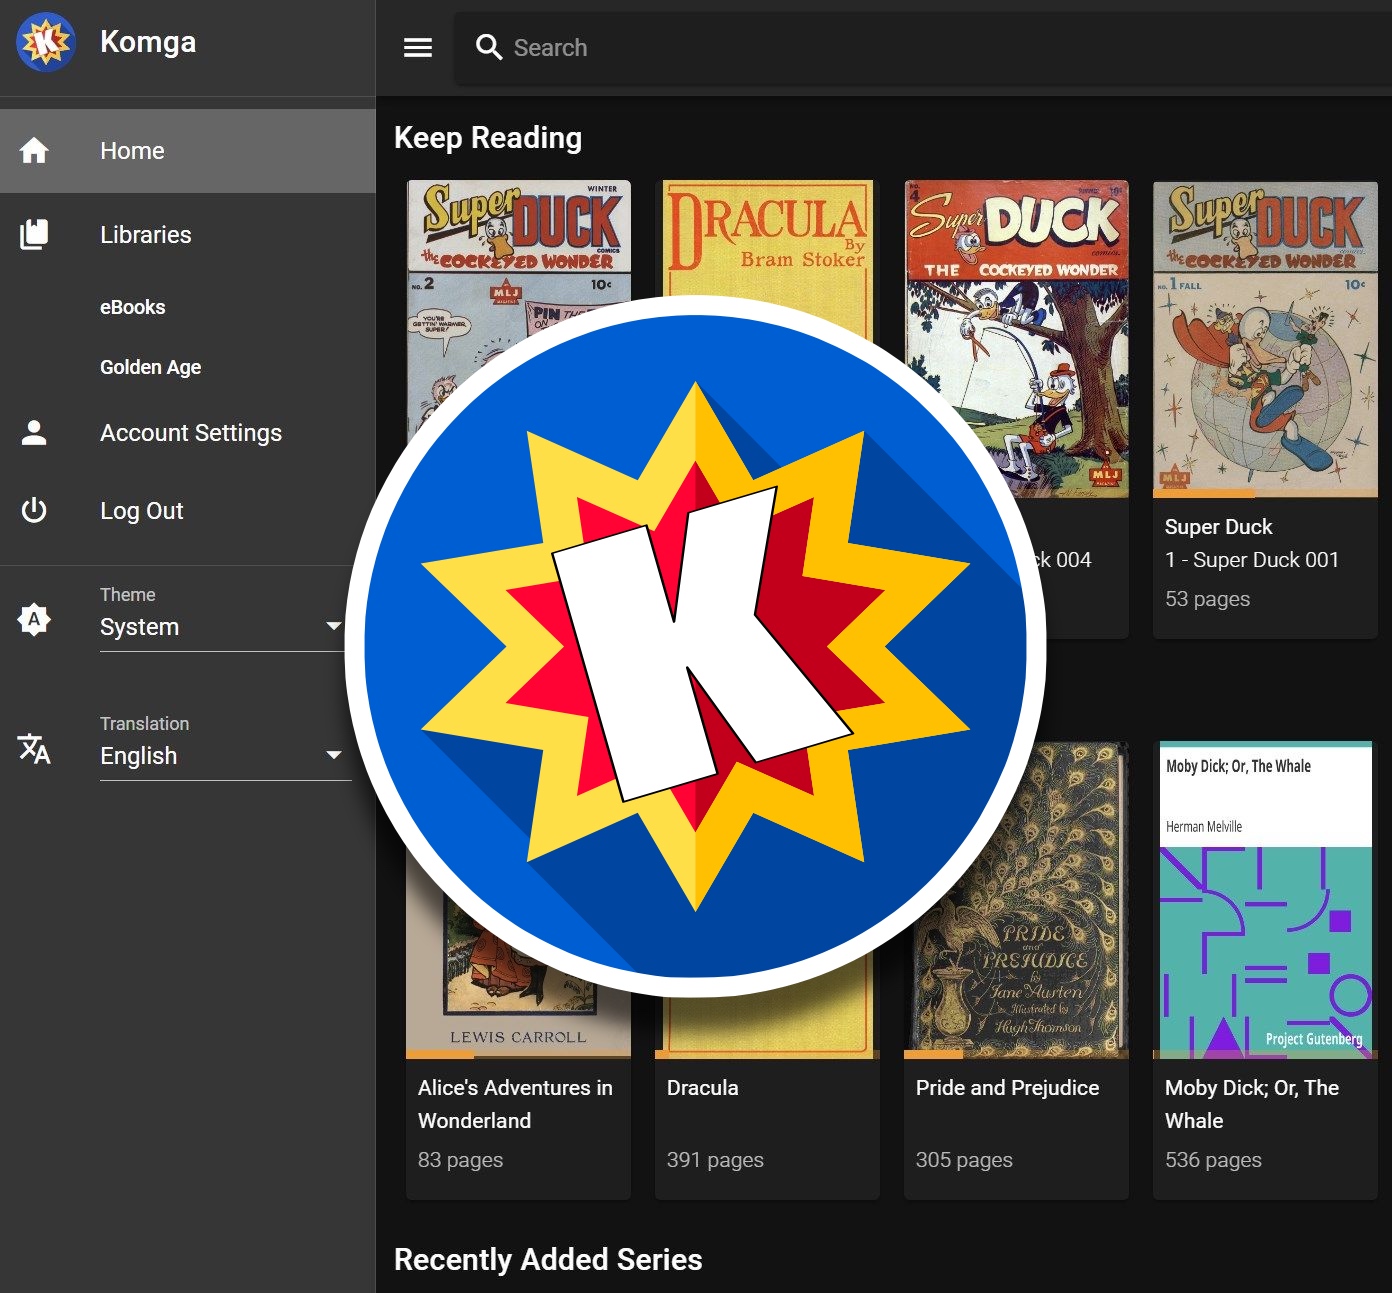Click the Komga logo icon in sidebar header
Screen dimensions: 1392x1293
point(46,42)
